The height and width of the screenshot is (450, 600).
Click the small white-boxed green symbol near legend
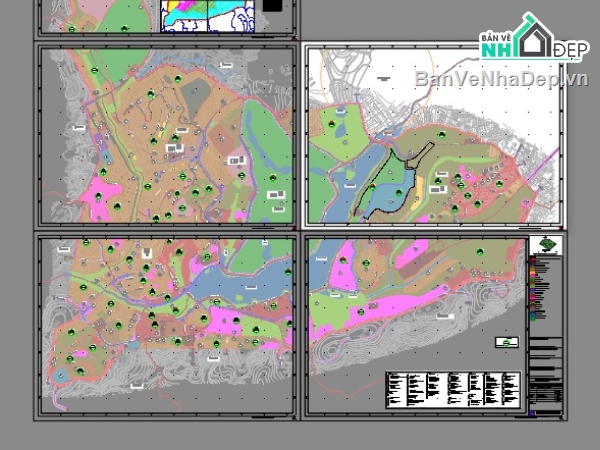508,342
